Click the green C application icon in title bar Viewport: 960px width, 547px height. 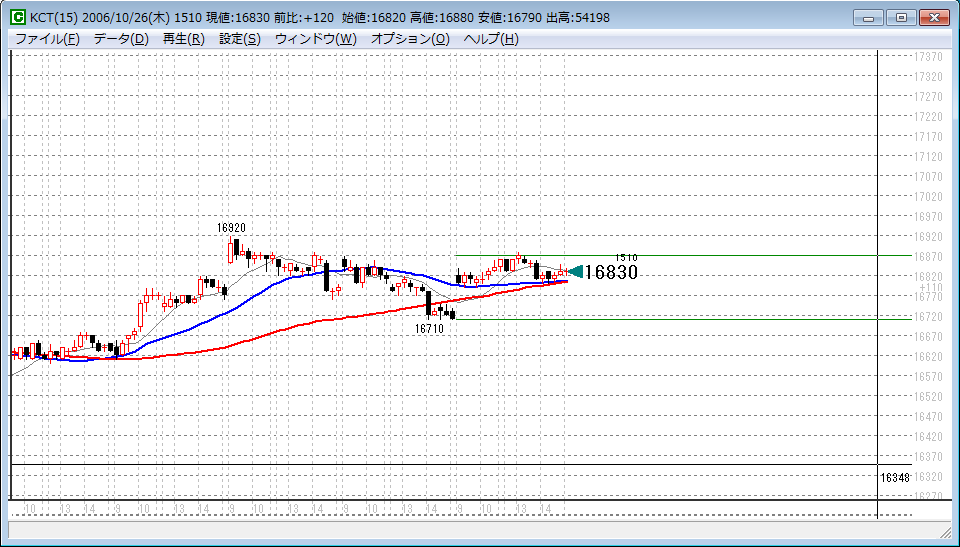point(18,18)
